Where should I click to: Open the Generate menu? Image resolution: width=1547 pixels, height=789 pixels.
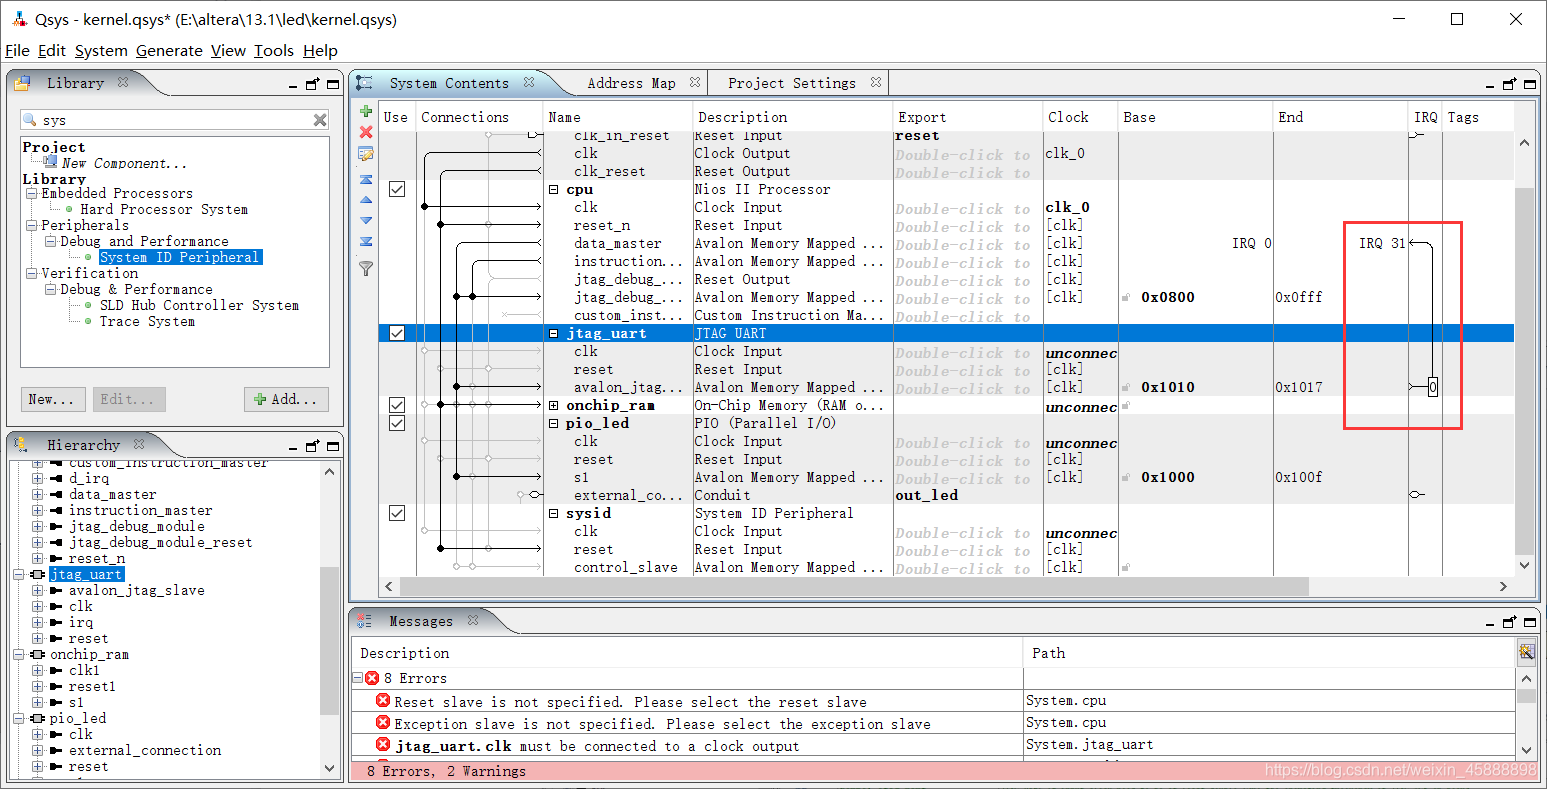[x=169, y=50]
